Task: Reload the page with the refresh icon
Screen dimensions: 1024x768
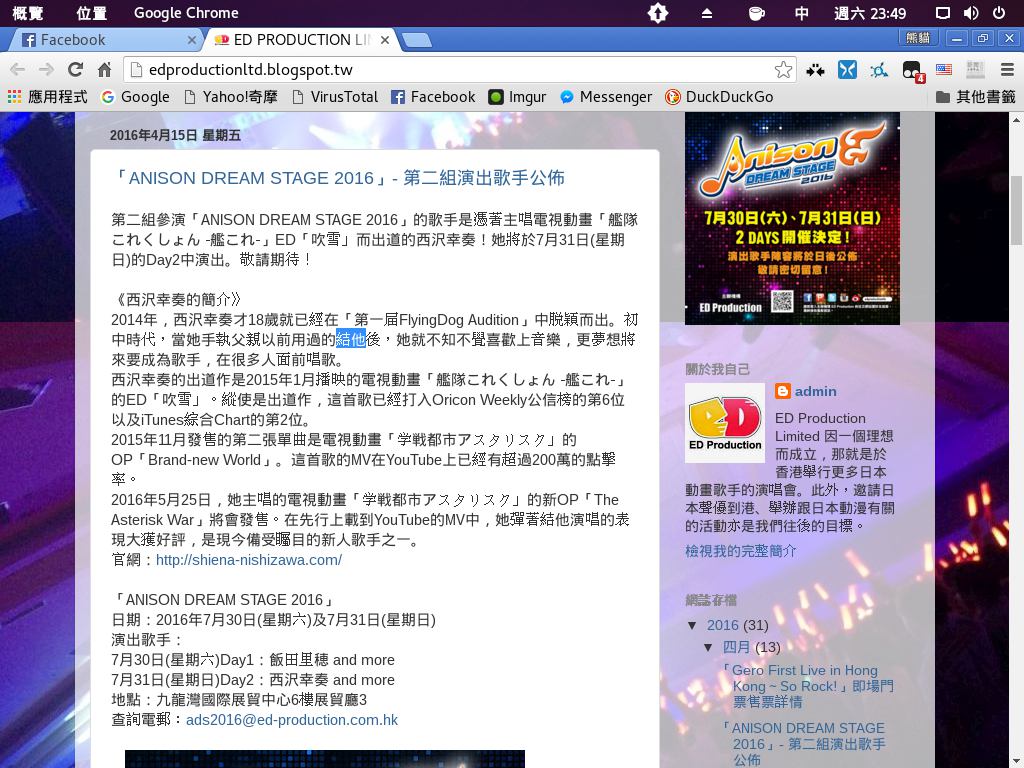Action: 75,69
